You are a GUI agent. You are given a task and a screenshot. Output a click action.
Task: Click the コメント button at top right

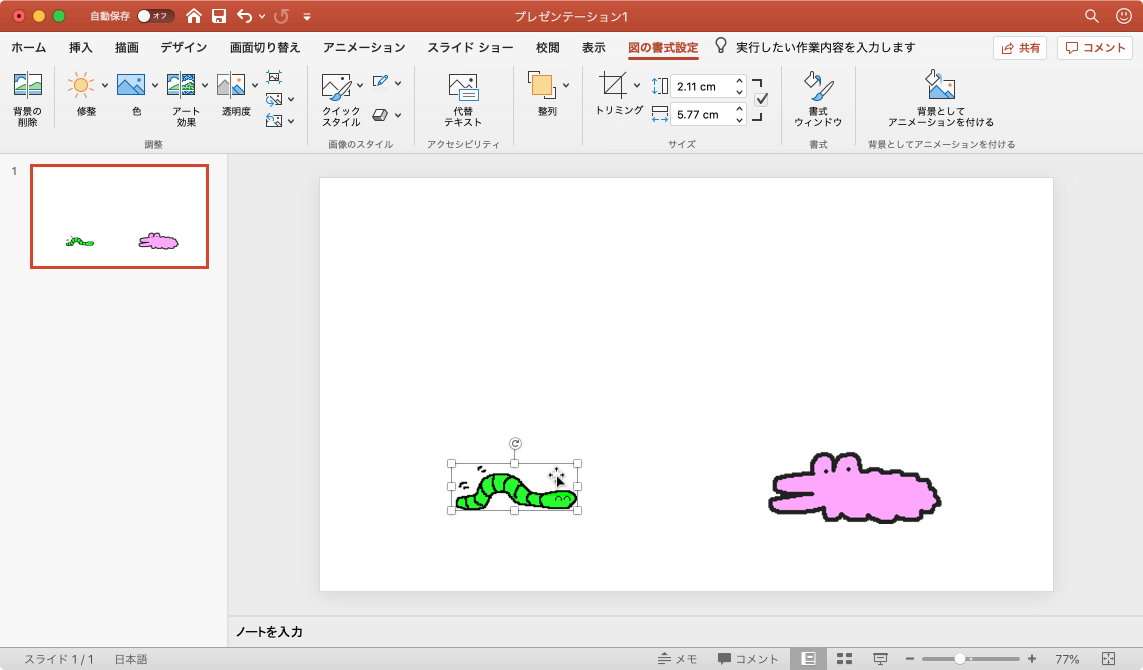point(1094,48)
